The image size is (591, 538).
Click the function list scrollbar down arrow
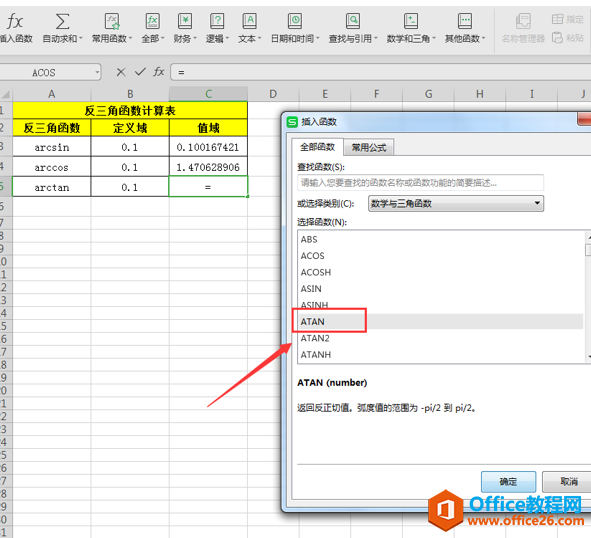[x=588, y=356]
